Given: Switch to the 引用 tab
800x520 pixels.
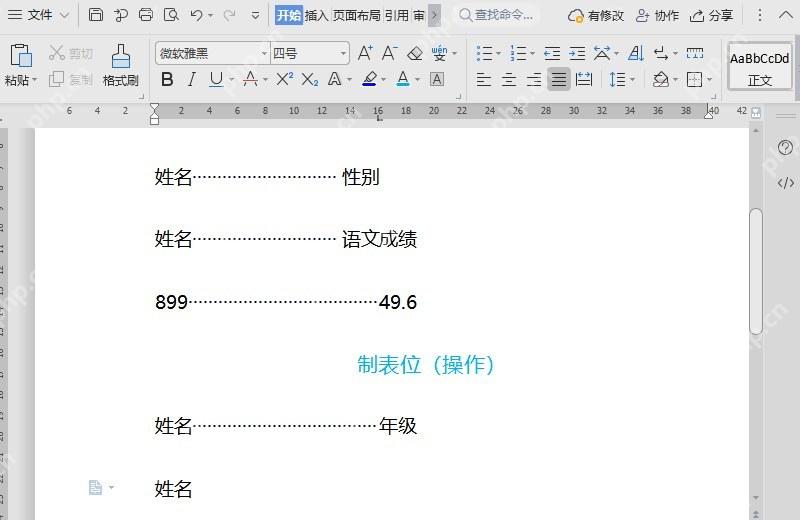Looking at the screenshot, I should [396, 15].
